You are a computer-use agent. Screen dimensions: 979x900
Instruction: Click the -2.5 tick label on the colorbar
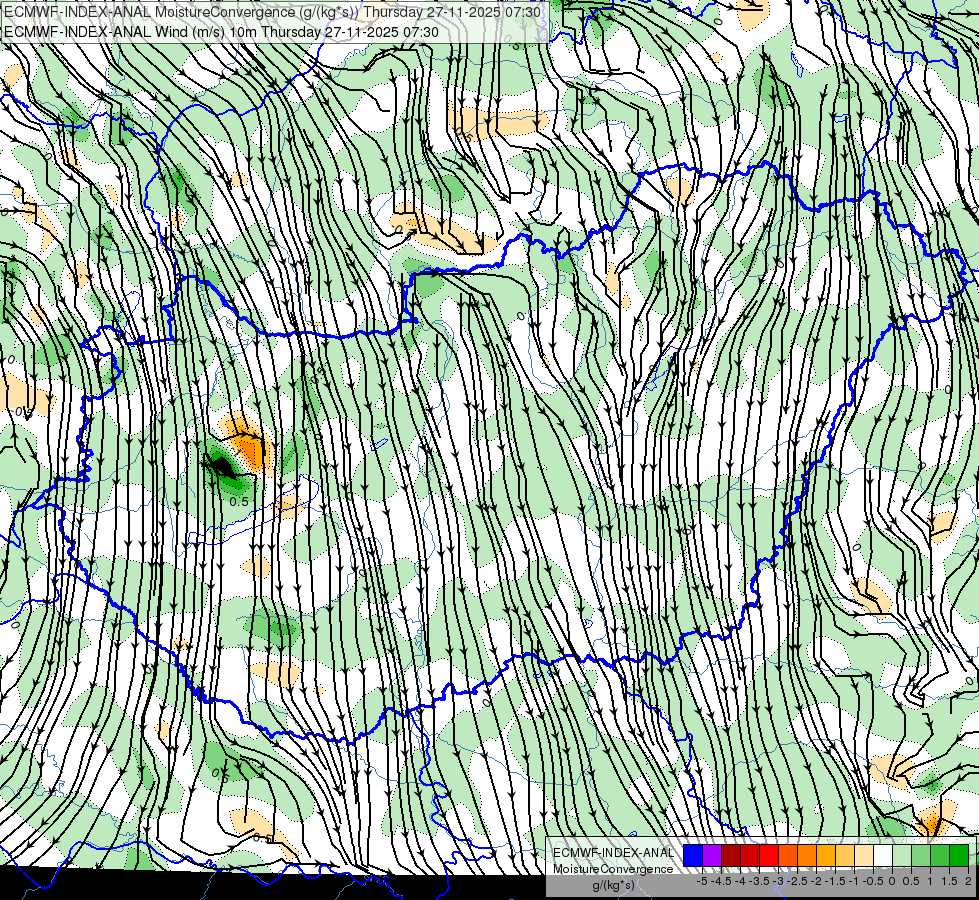tap(797, 881)
